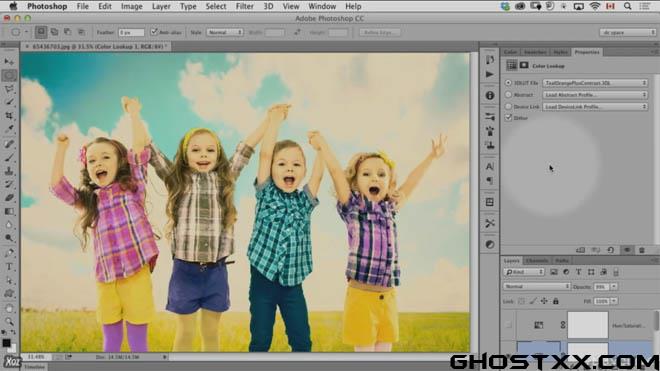Toggle visibility of Hue/Saturation layer
660x371 pixels.
tap(508, 325)
